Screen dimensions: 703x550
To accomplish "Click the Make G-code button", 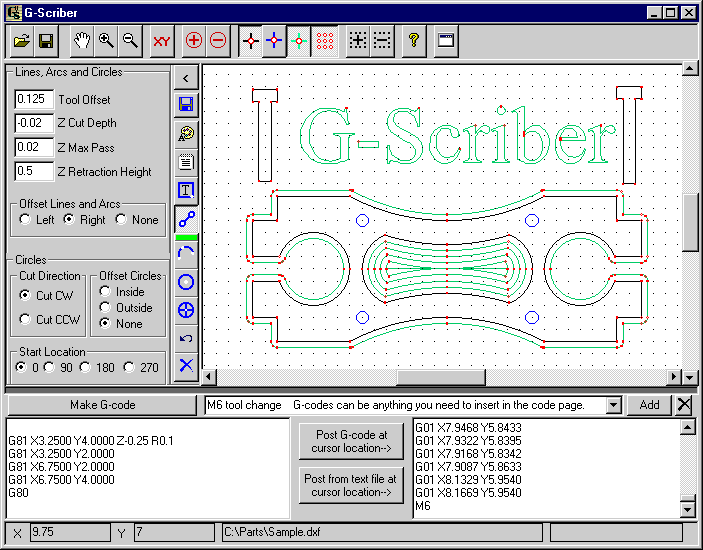I will coord(102,405).
